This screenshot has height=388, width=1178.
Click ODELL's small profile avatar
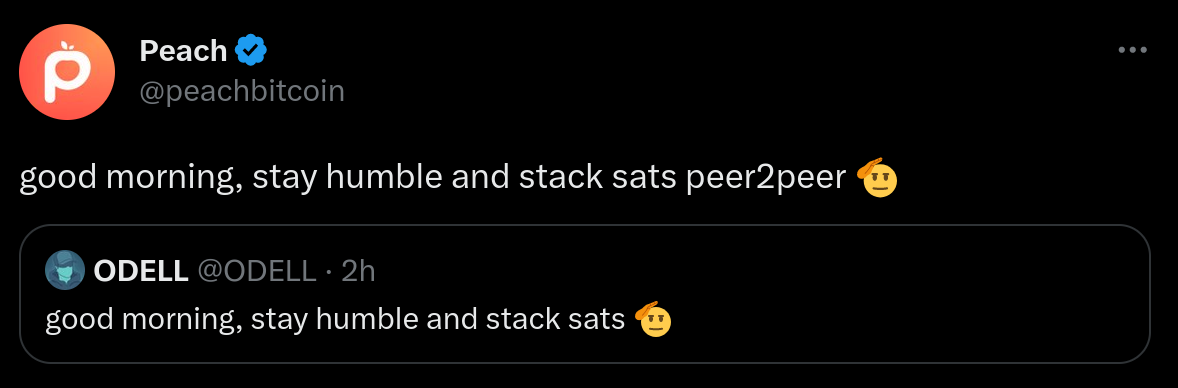[65, 270]
